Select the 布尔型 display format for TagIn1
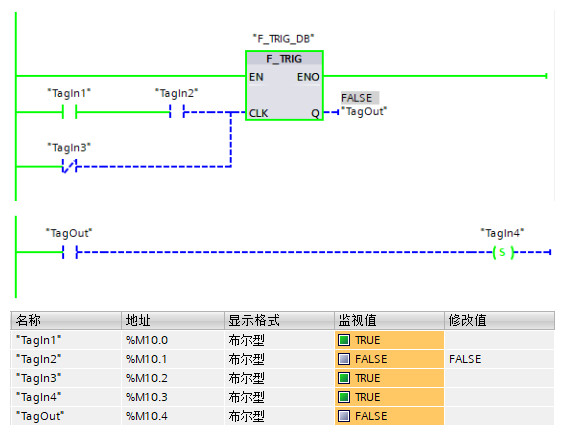 (x=246, y=340)
